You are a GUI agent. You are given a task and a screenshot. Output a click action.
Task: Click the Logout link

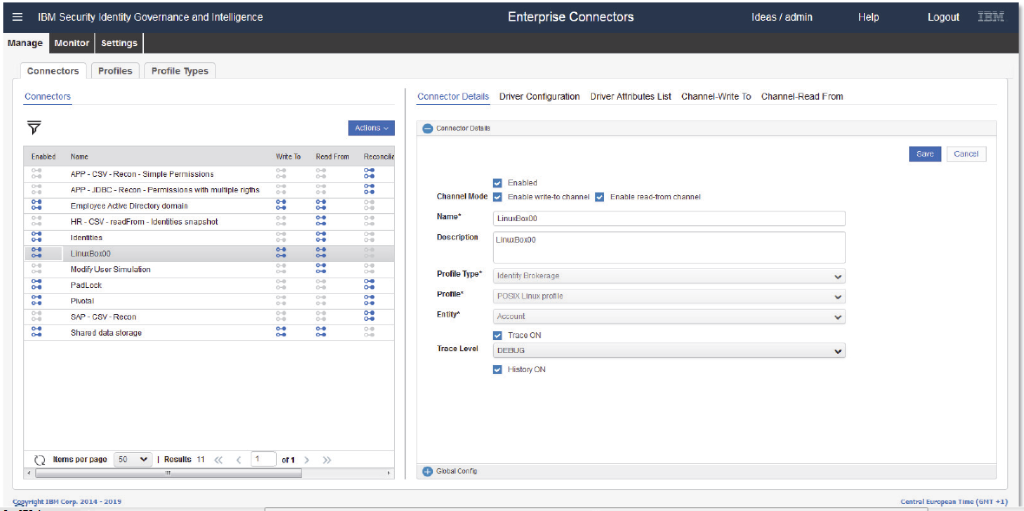click(x=943, y=17)
